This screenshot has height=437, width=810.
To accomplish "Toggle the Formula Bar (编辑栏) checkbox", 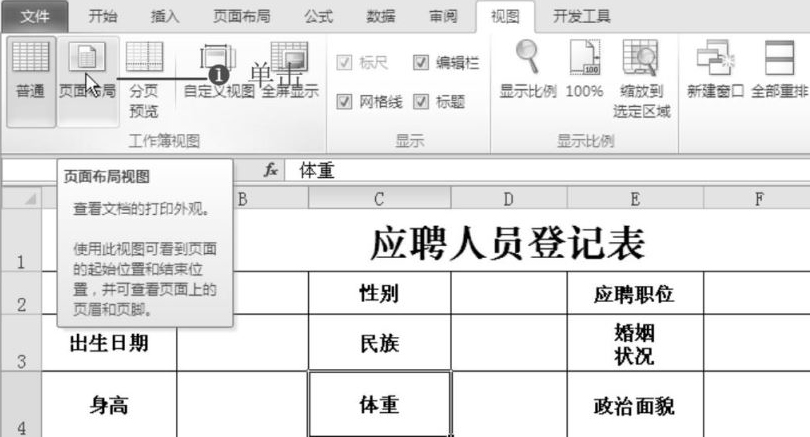I will 420,63.
